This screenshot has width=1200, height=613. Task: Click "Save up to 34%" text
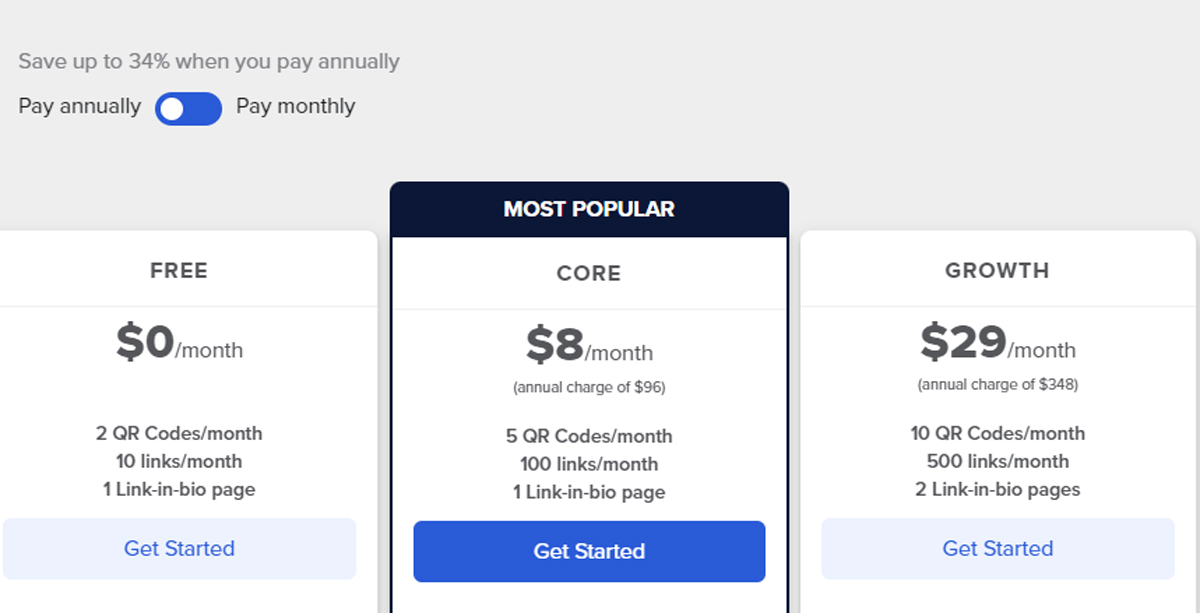209,61
